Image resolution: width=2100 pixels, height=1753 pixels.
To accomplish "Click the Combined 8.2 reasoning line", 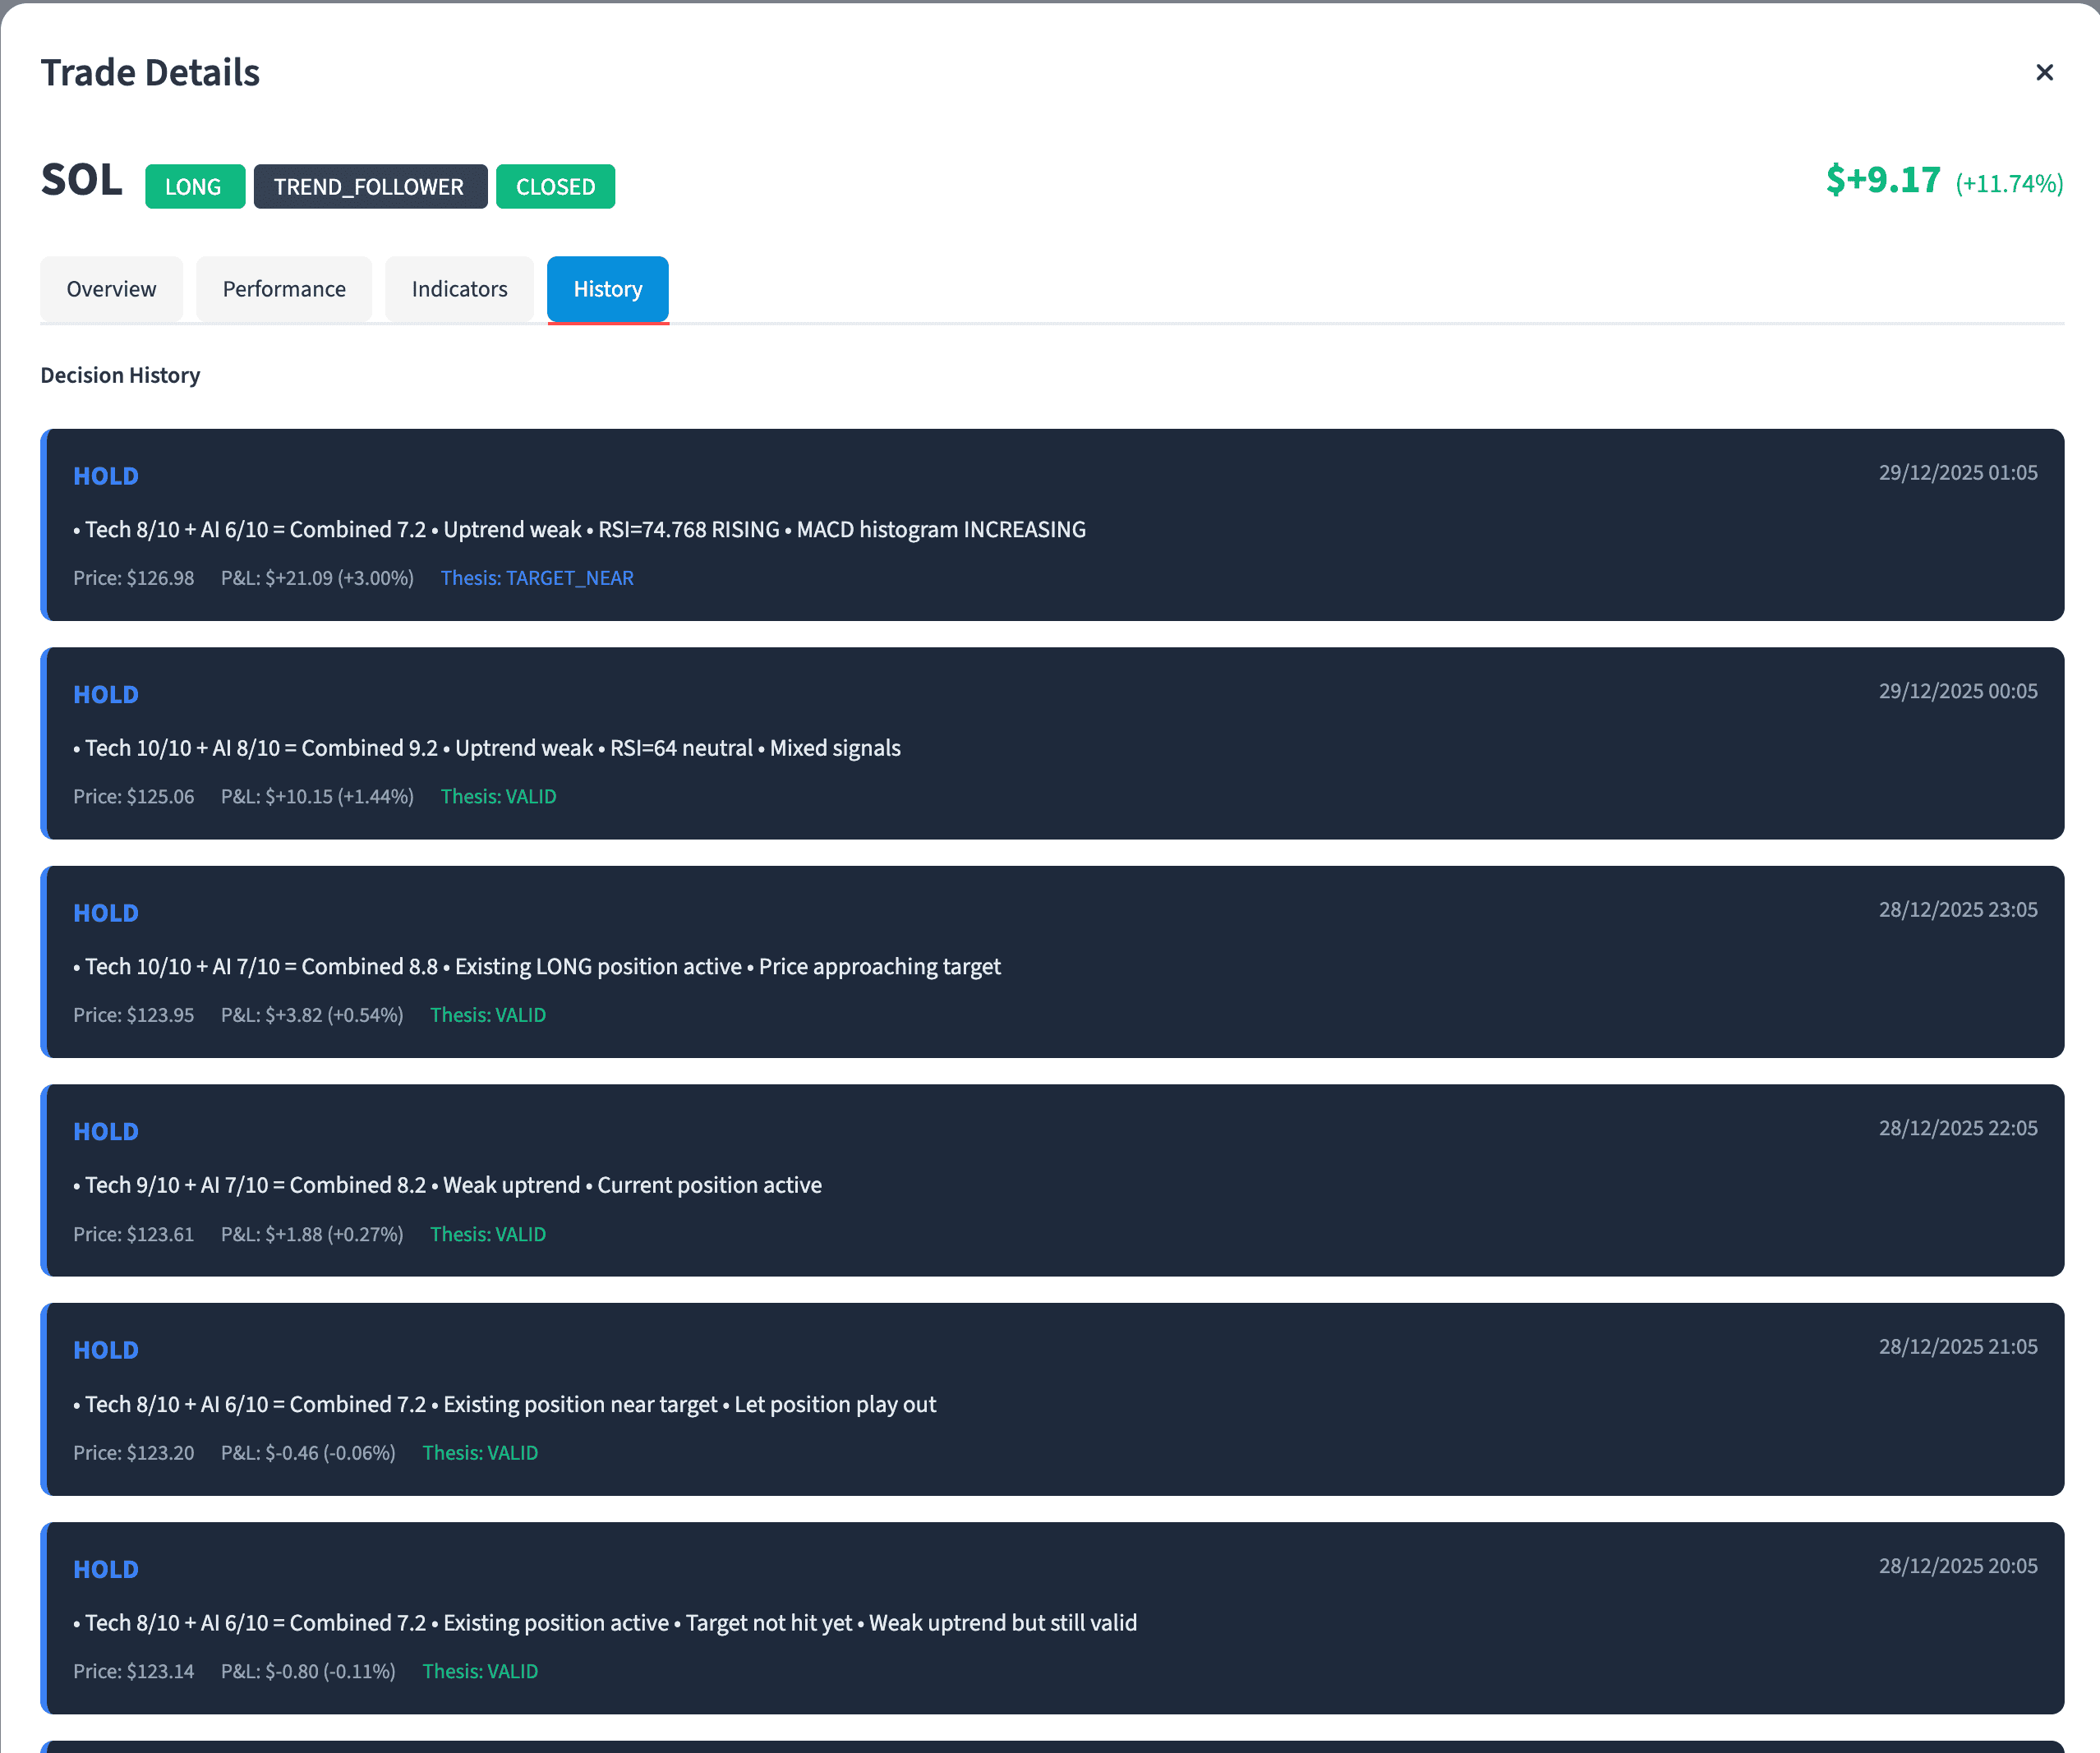I will coord(447,1186).
